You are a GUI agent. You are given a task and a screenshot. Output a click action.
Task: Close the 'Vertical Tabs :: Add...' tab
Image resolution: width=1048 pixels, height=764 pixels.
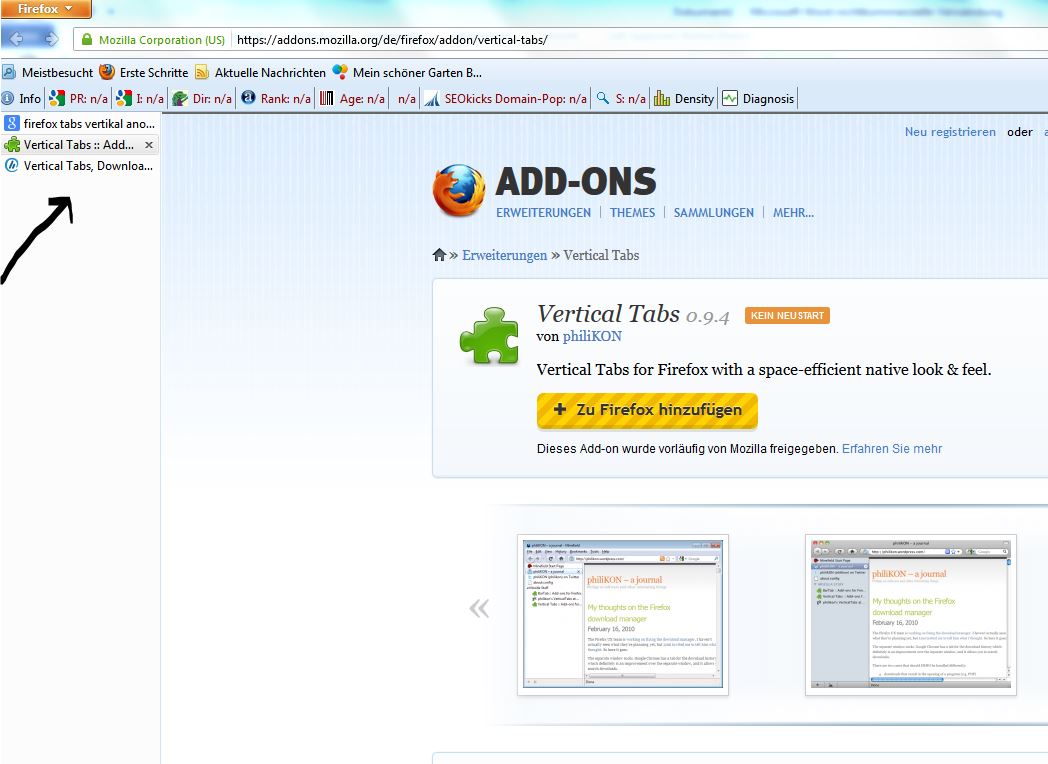click(149, 145)
